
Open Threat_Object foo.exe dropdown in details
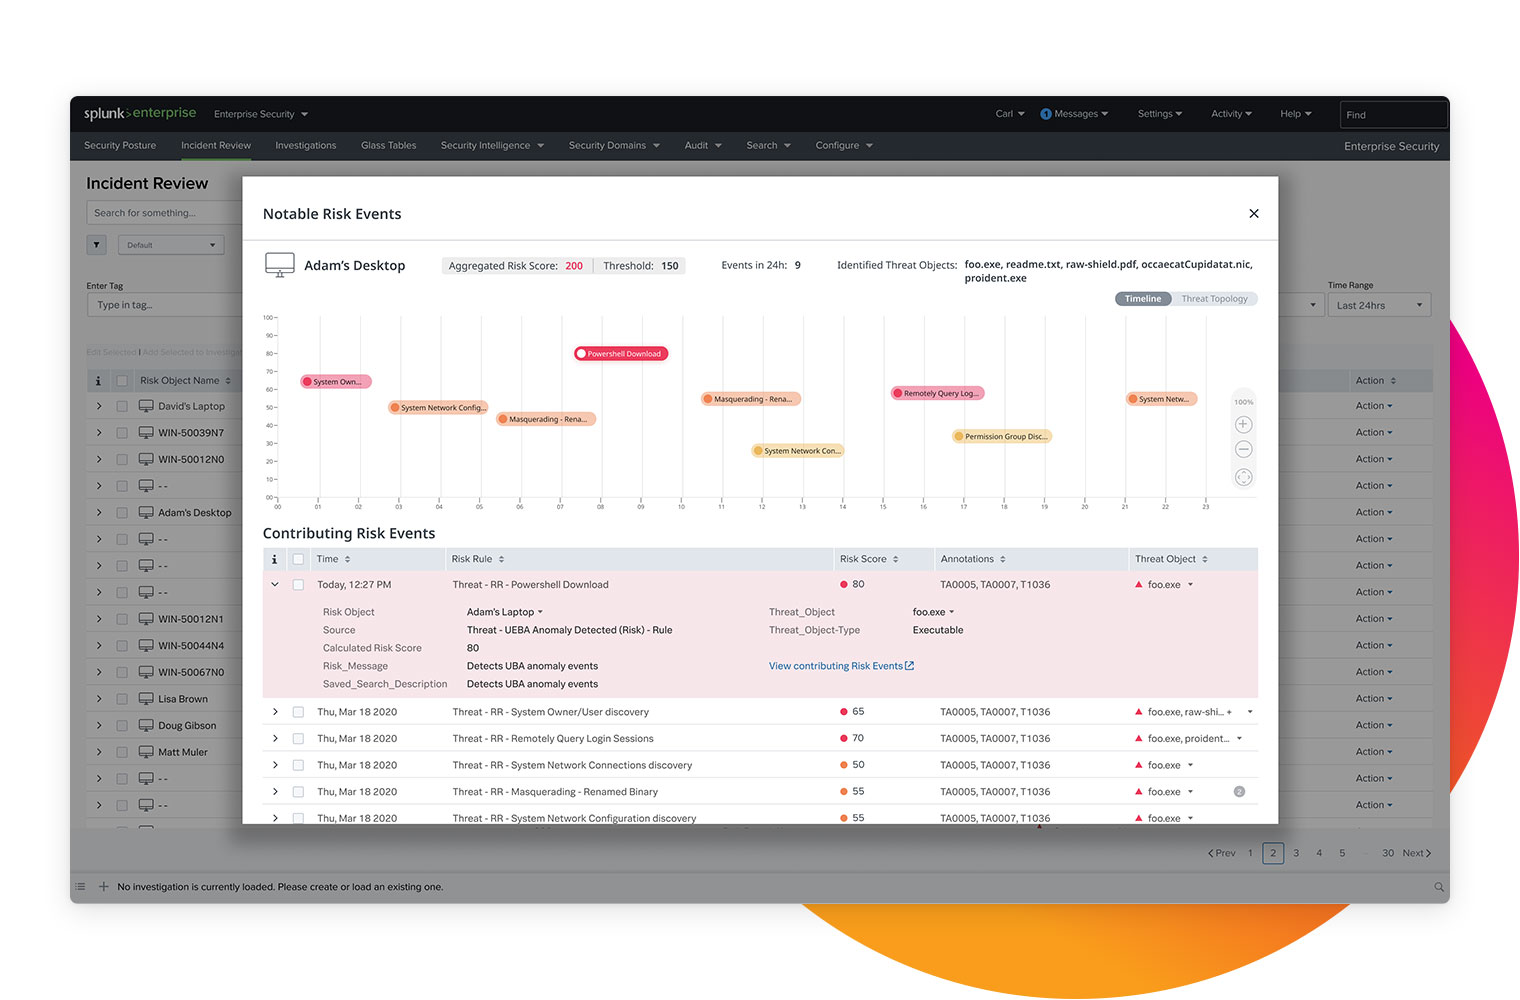(x=934, y=612)
